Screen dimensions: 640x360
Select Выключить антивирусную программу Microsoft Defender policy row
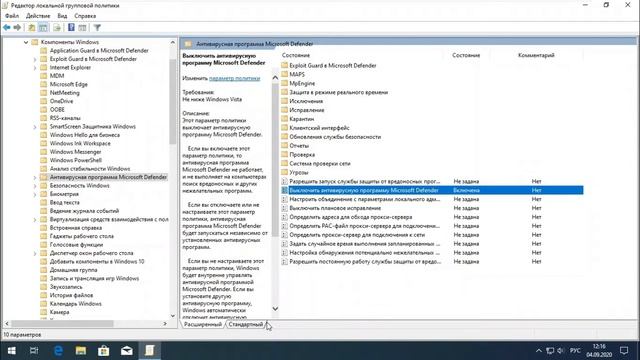pyautogui.click(x=432, y=190)
